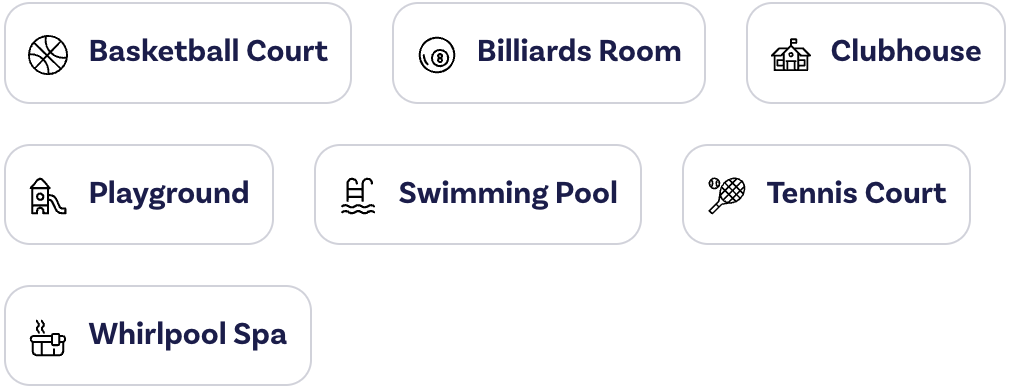Image resolution: width=1010 pixels, height=390 pixels.
Task: Open the Tennis Court amenity chip
Action: 826,195
